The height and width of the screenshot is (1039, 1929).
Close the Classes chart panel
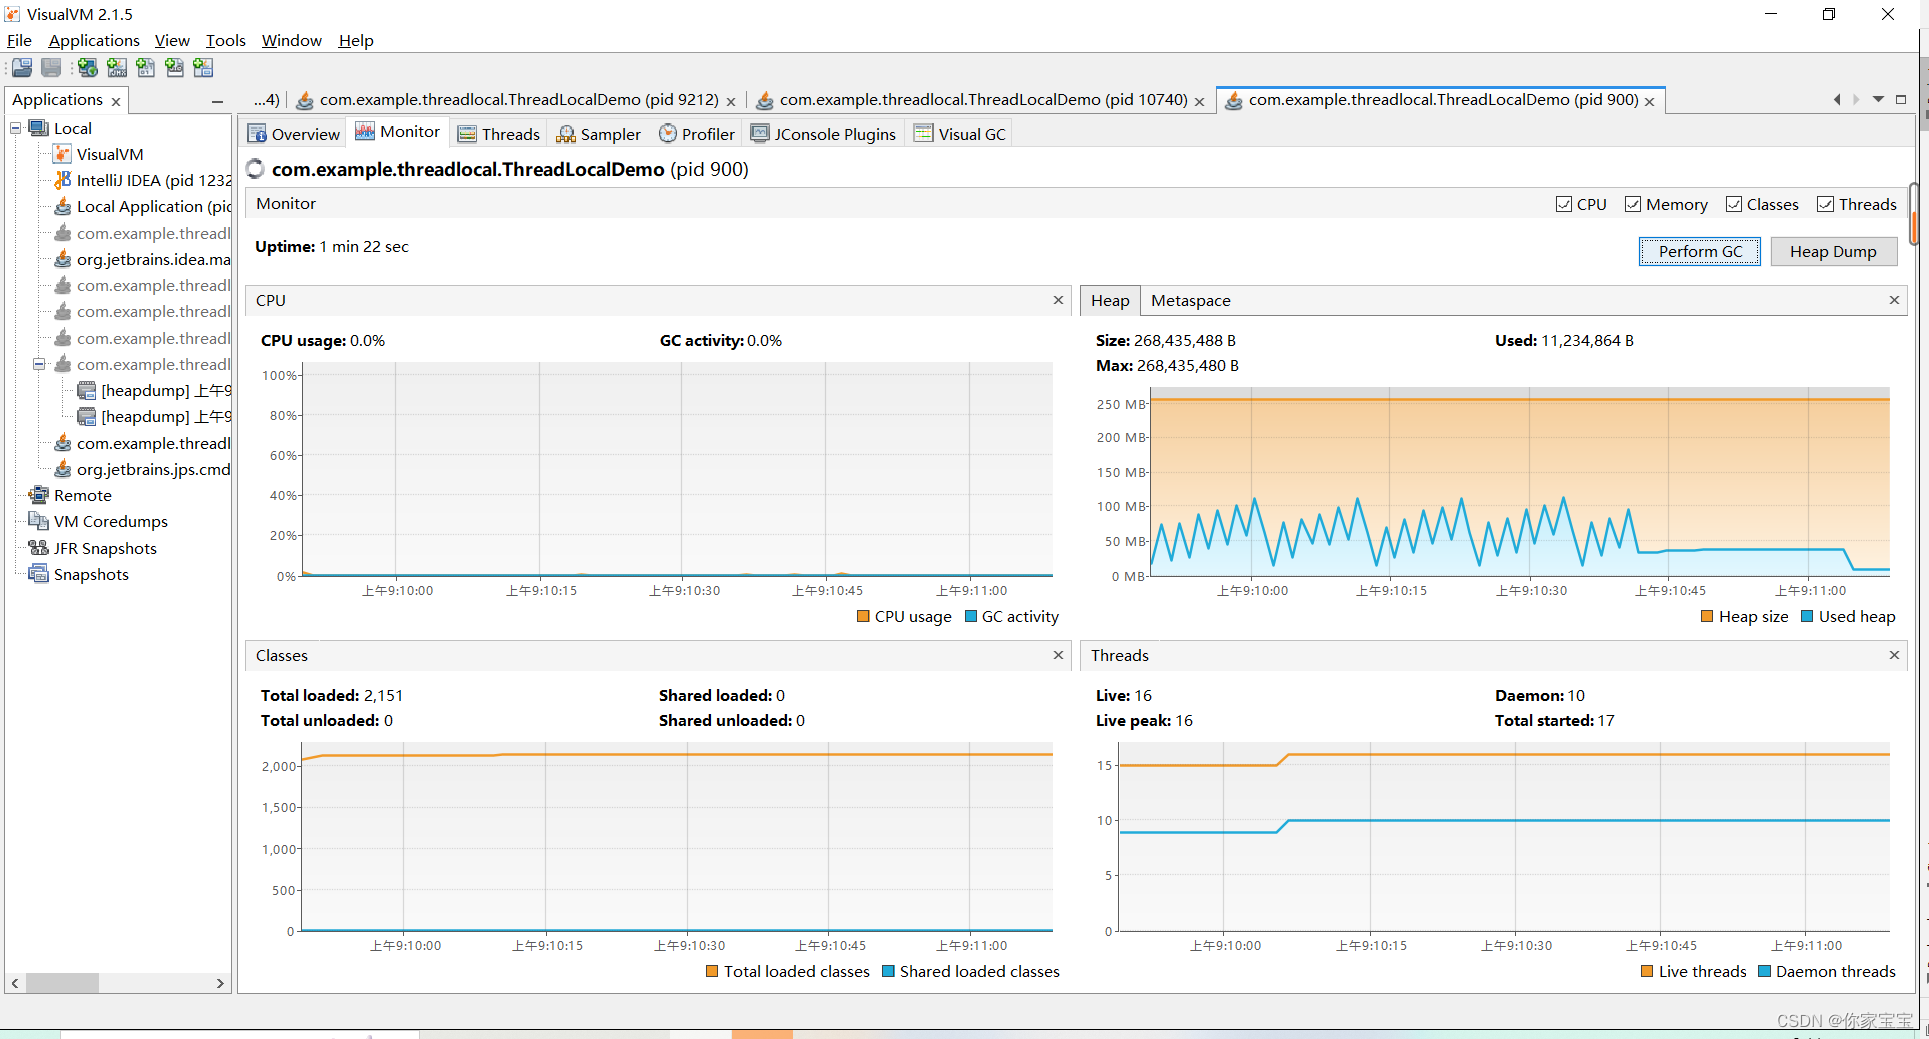(x=1059, y=655)
